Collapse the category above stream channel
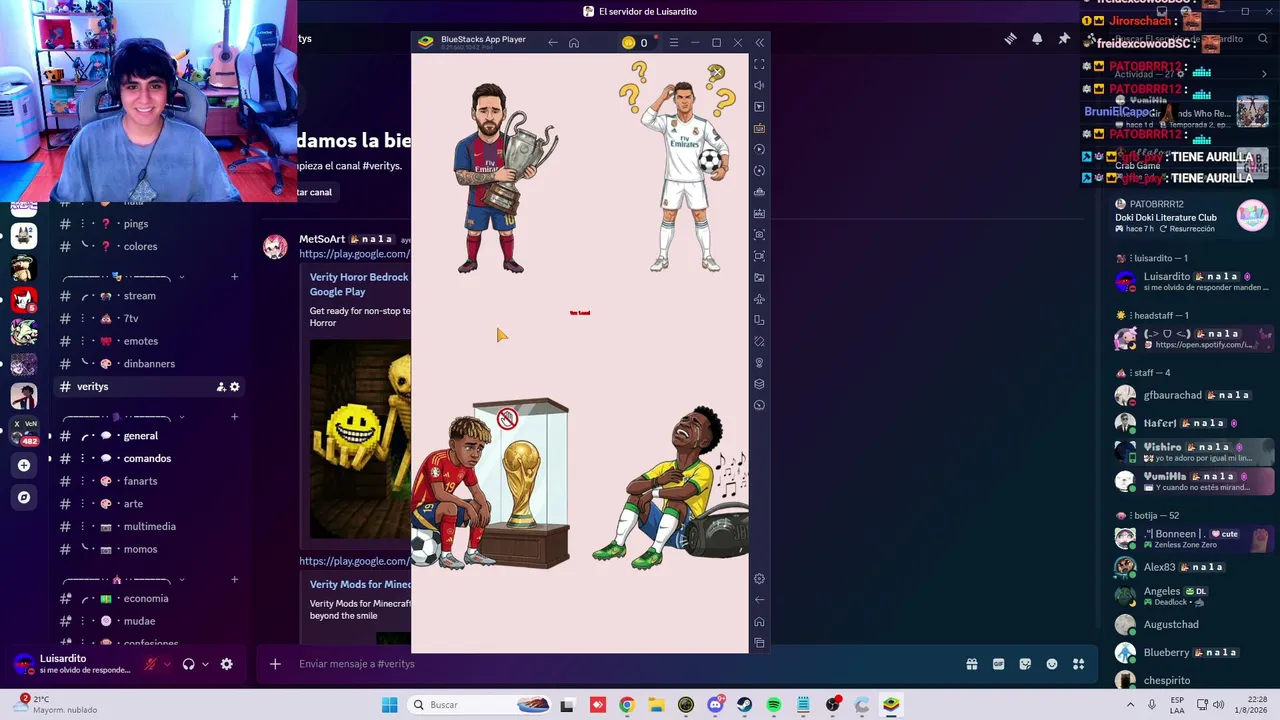 [124, 277]
